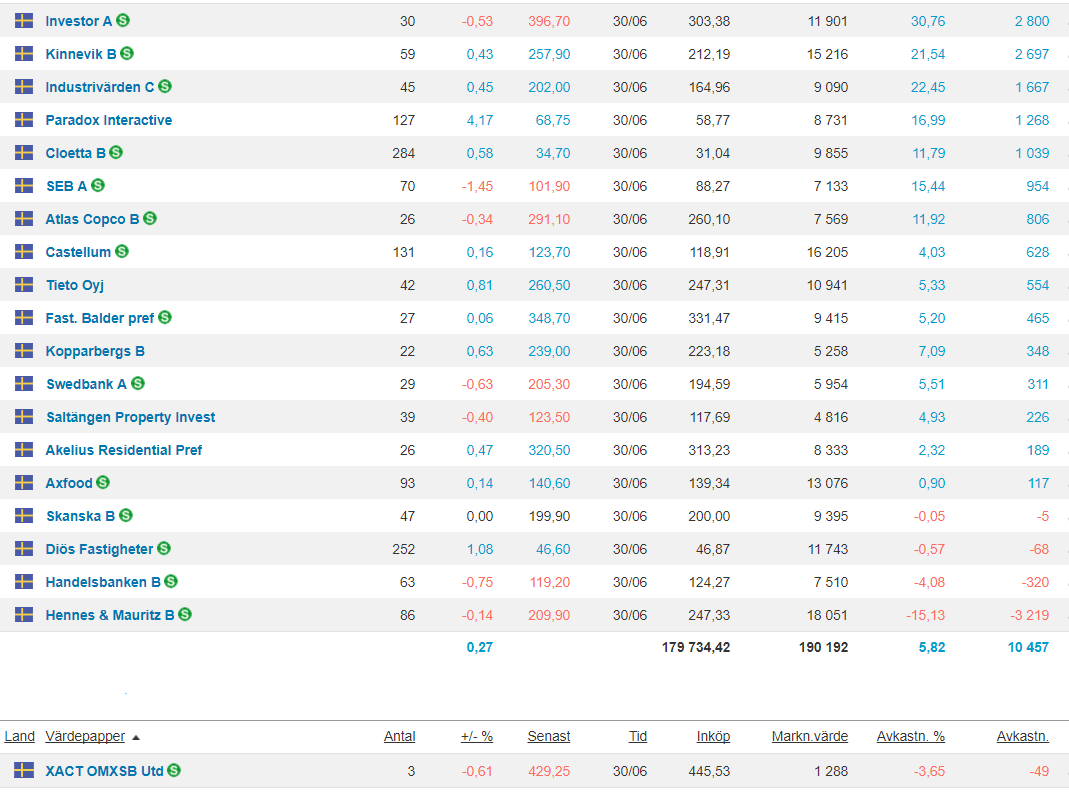This screenshot has height=796, width=1069.
Task: Click the green S icon next to Cloetta B
Action: click(116, 153)
